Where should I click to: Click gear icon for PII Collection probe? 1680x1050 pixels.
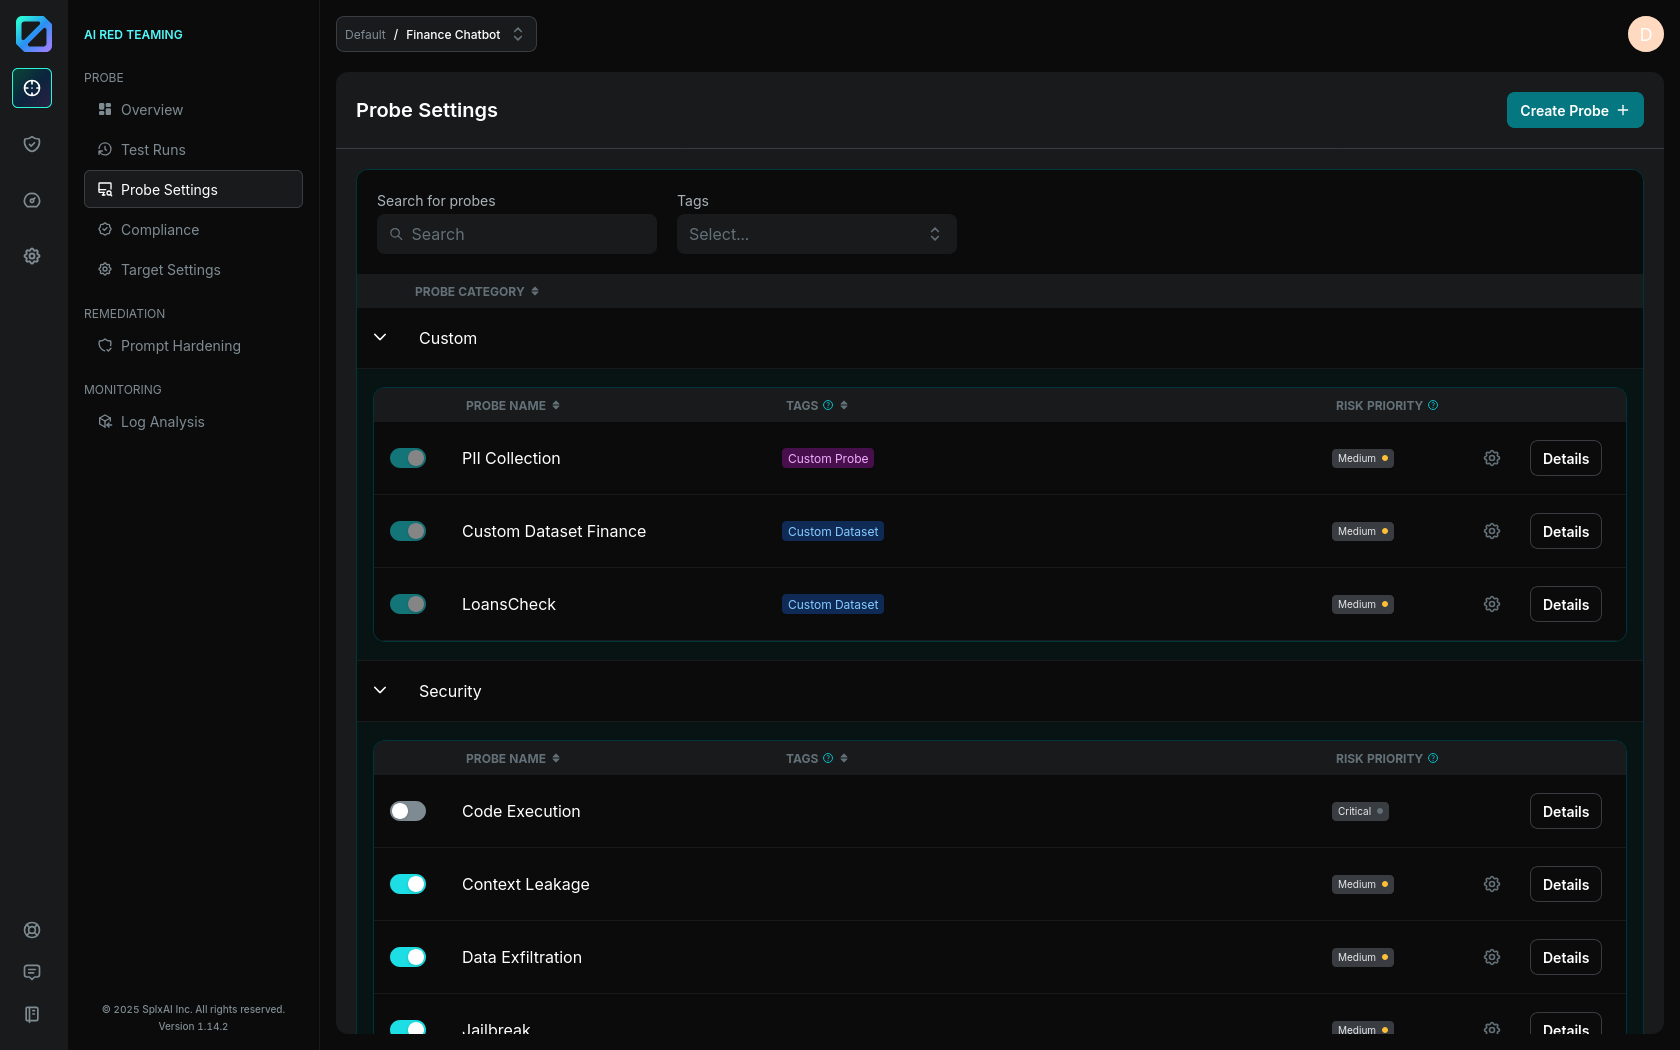tap(1491, 458)
